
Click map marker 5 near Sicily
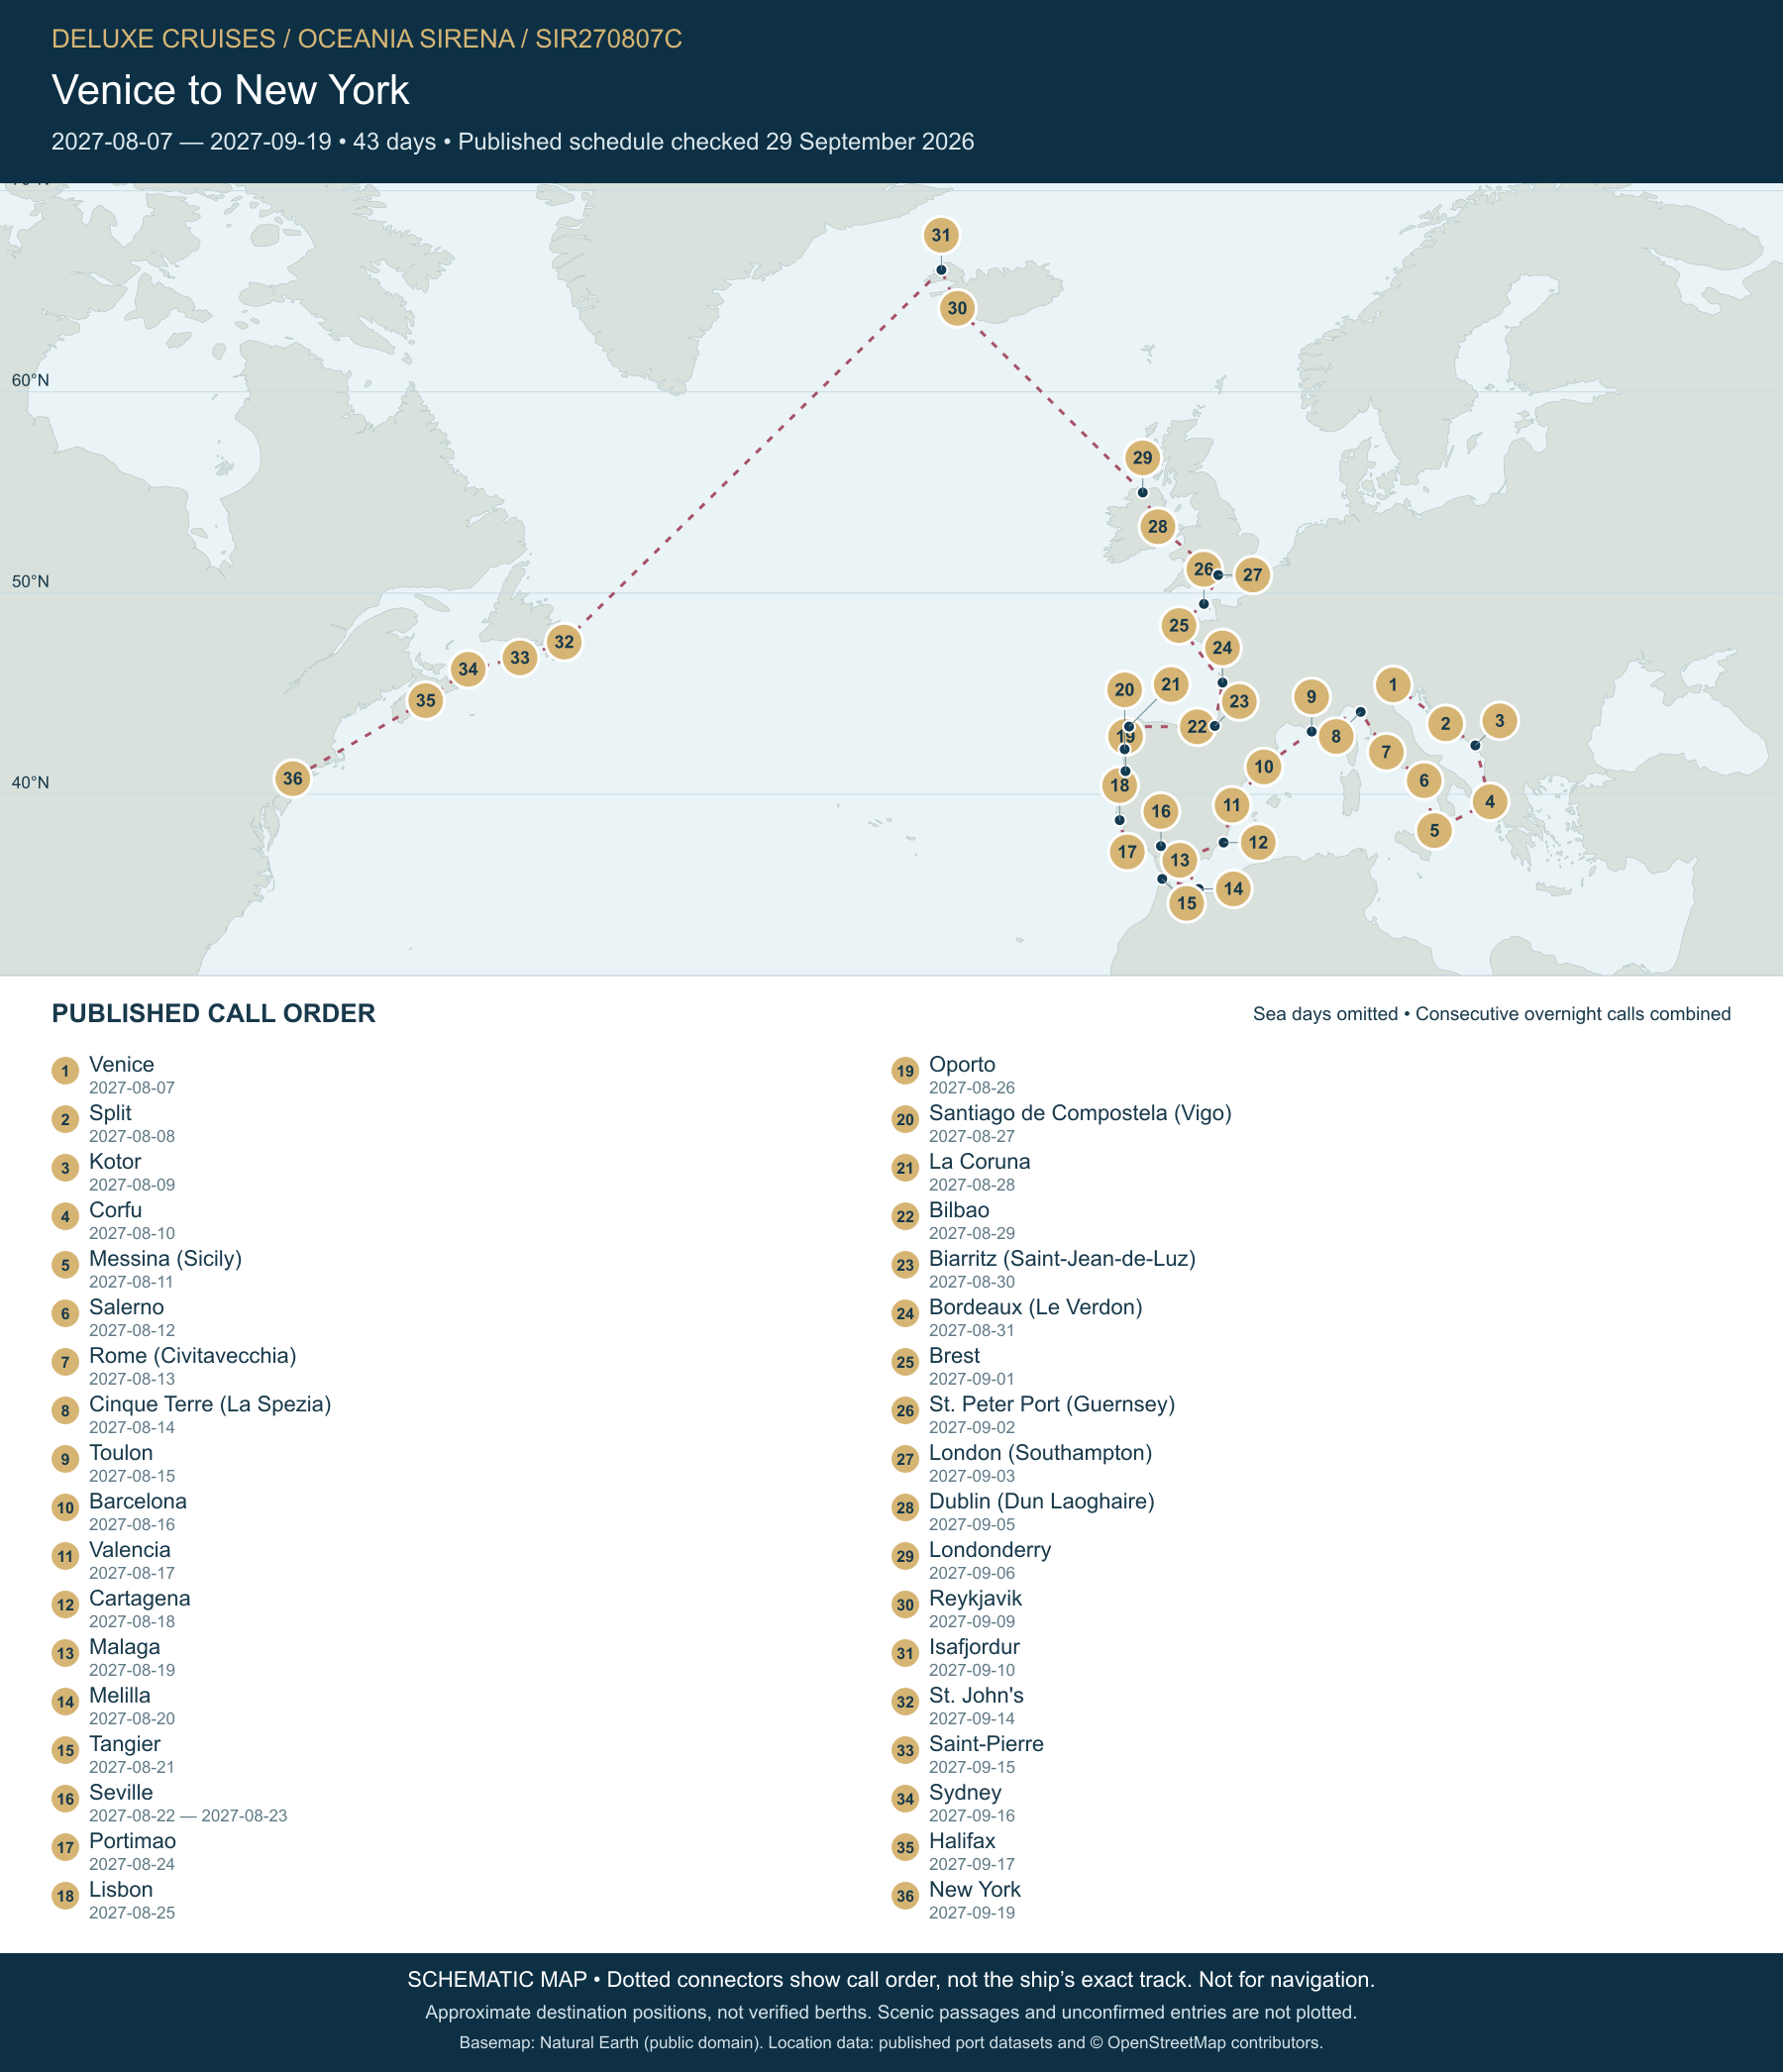click(x=1435, y=830)
